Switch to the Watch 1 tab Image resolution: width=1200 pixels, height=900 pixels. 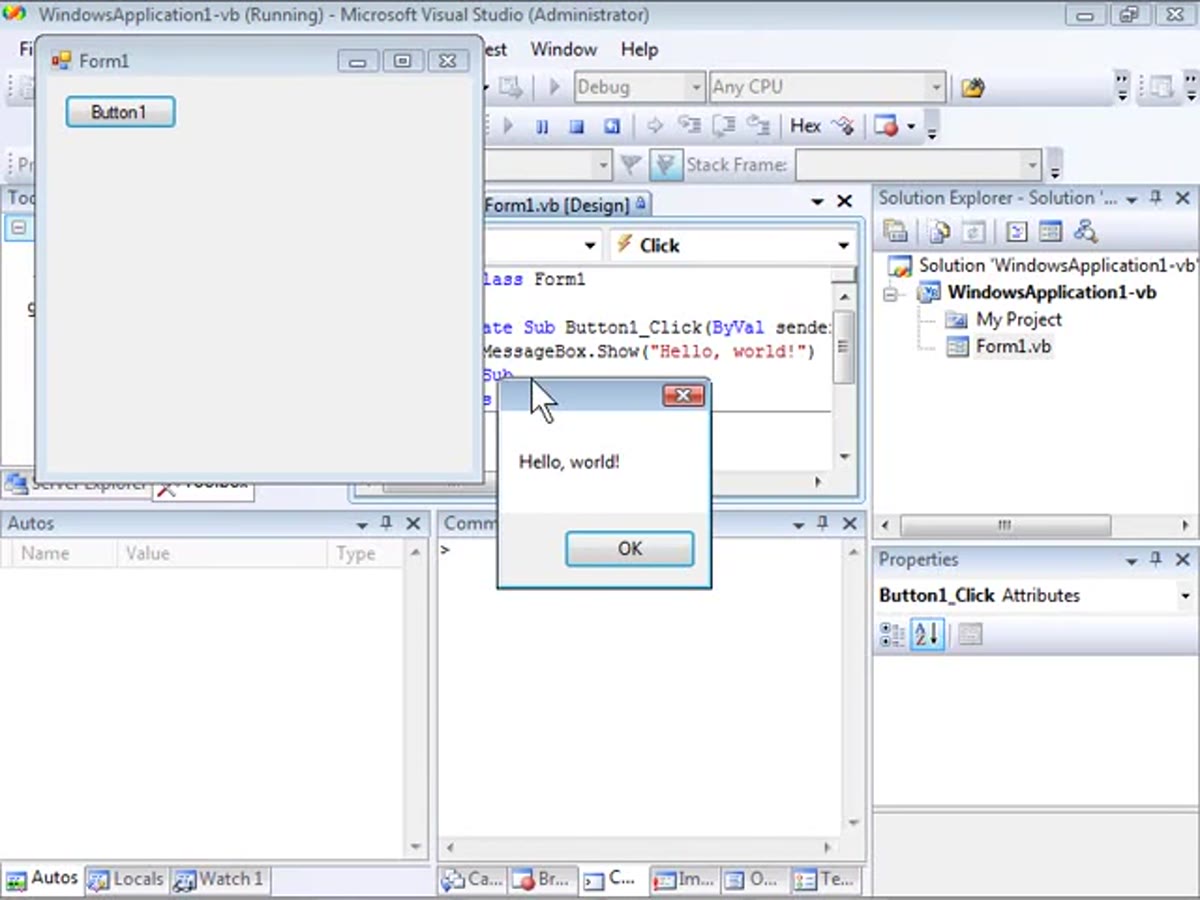219,879
